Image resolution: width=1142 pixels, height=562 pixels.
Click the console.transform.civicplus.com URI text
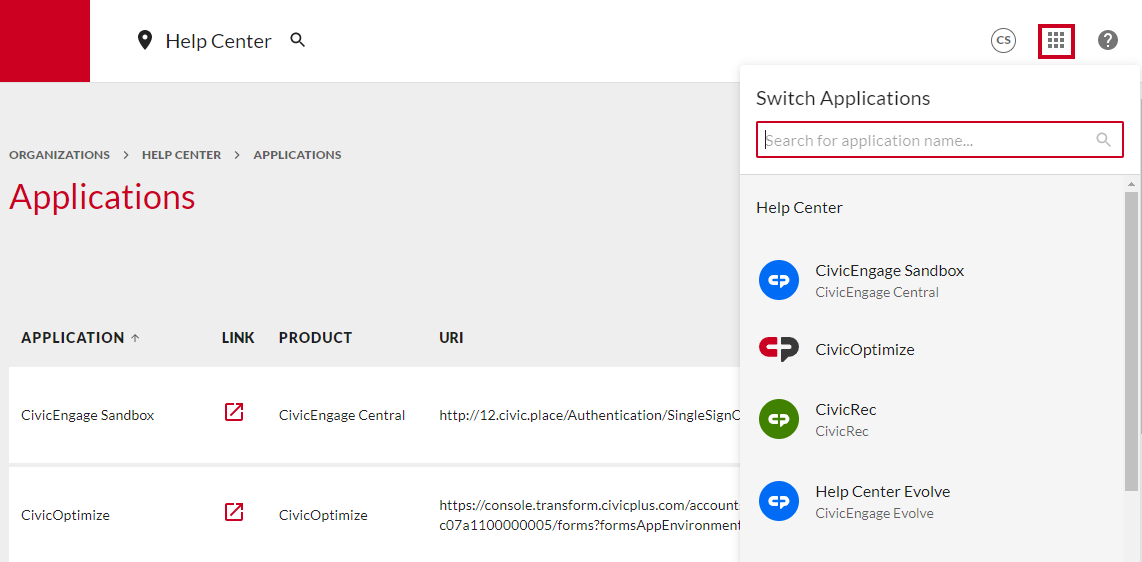[589, 515]
